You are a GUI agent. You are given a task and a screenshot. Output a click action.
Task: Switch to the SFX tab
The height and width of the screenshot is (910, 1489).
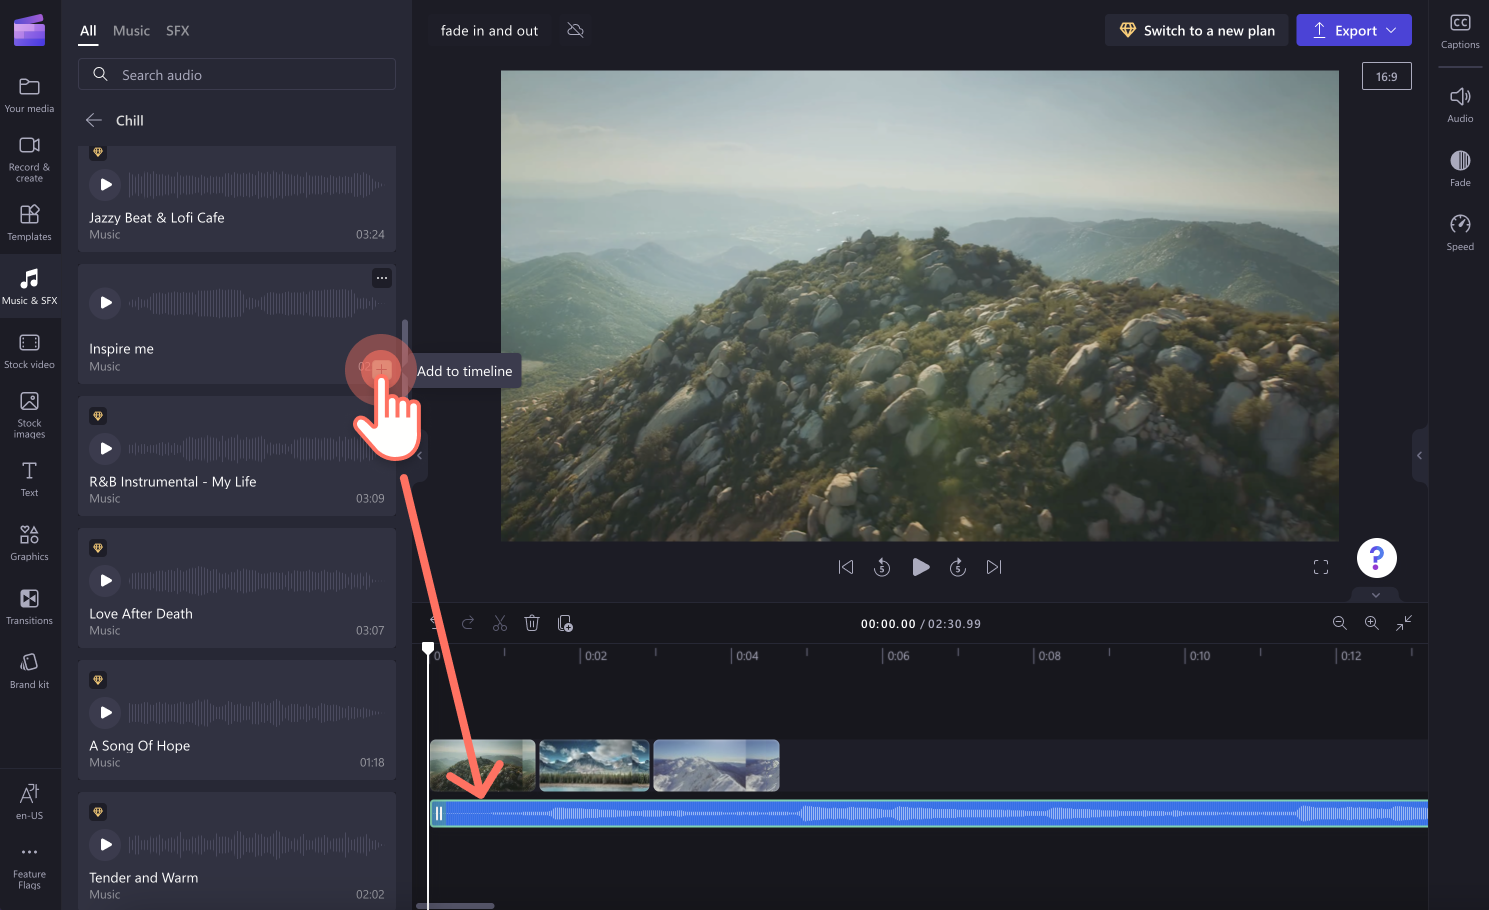click(x=177, y=30)
